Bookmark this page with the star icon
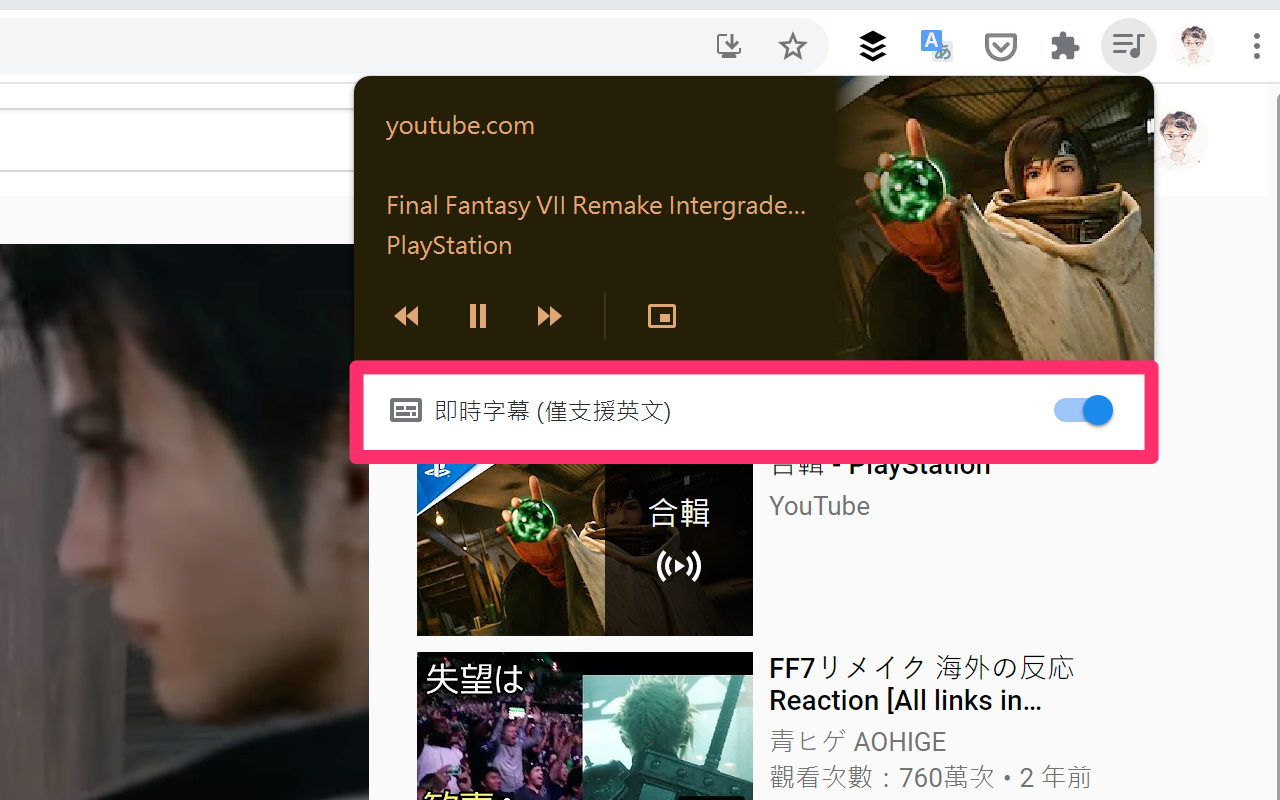The width and height of the screenshot is (1280, 800). coord(793,46)
